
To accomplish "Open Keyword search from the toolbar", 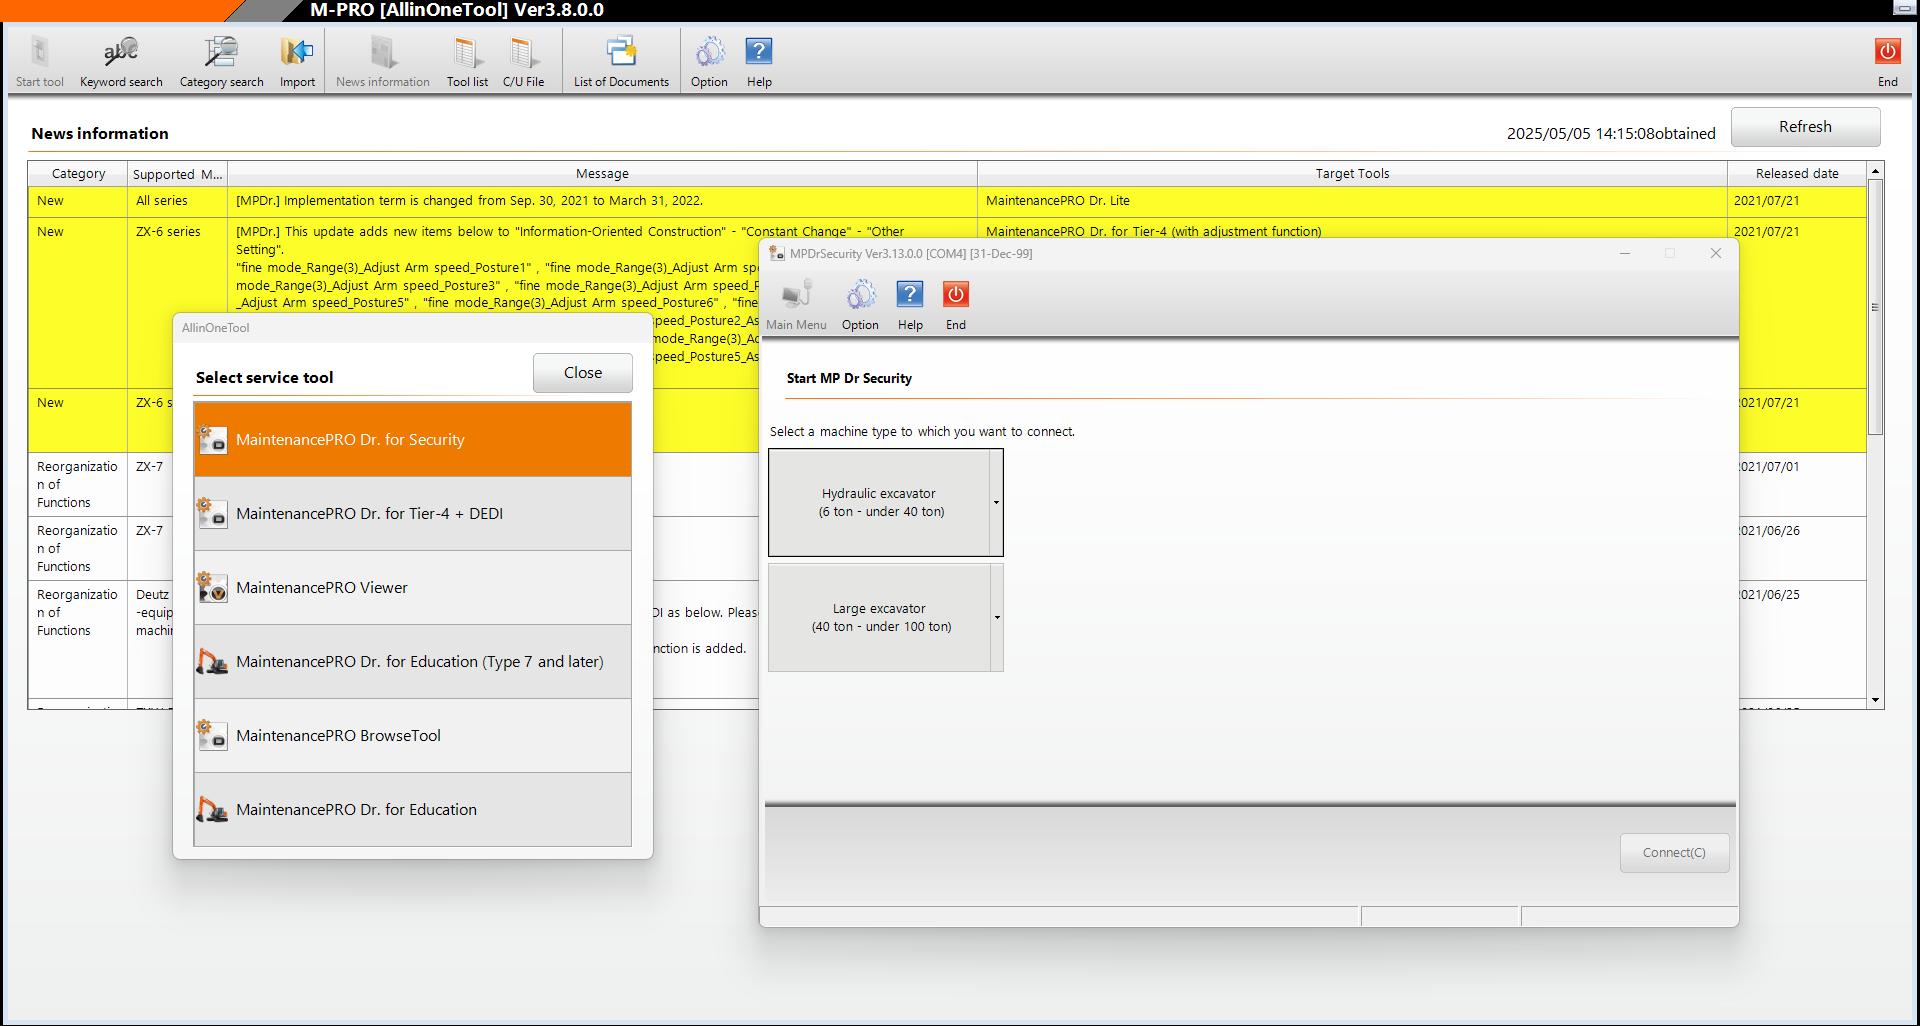I will click(121, 62).
